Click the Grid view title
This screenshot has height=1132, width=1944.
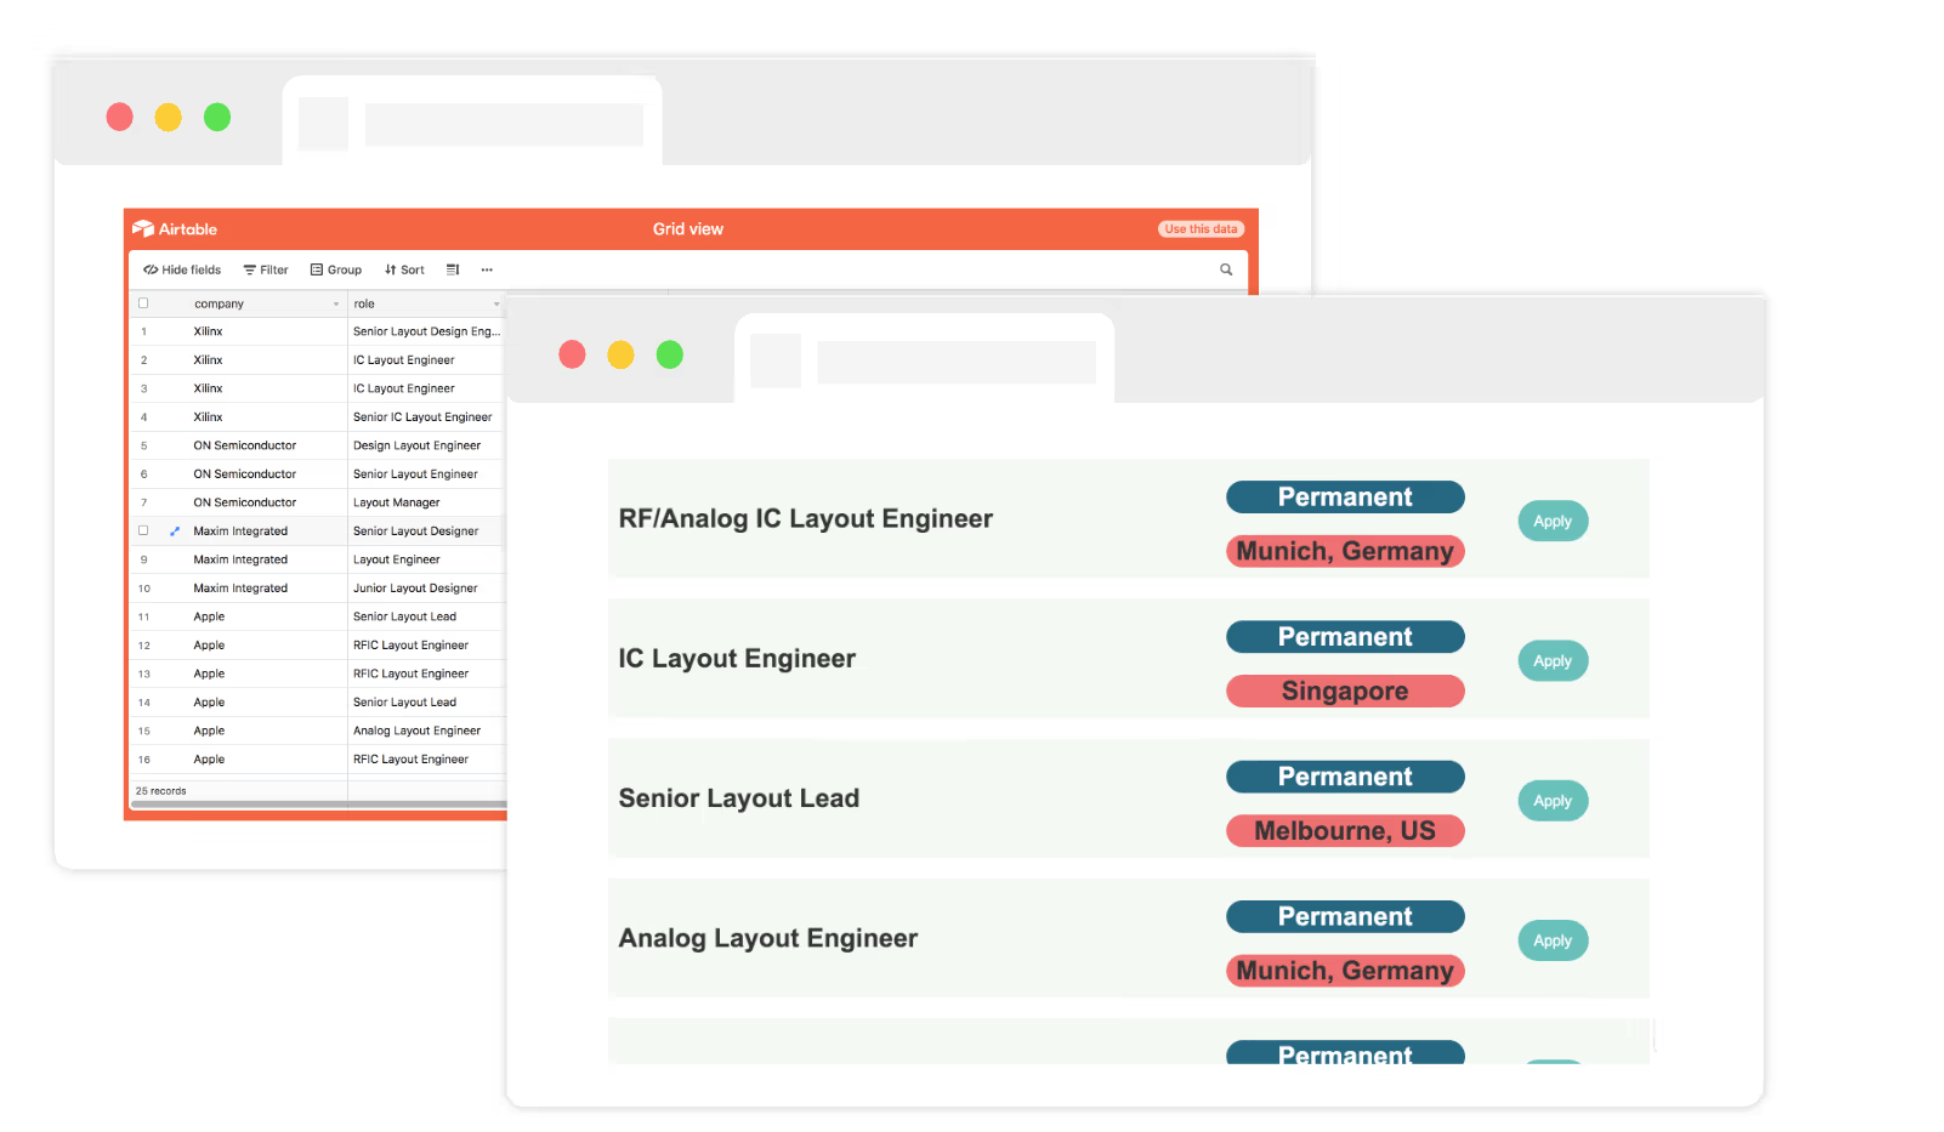(x=688, y=229)
